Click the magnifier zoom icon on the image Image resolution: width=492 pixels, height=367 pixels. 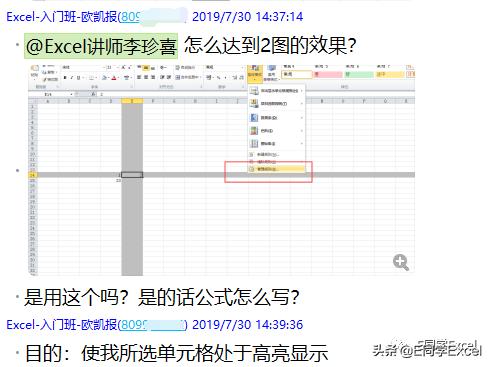(x=400, y=262)
